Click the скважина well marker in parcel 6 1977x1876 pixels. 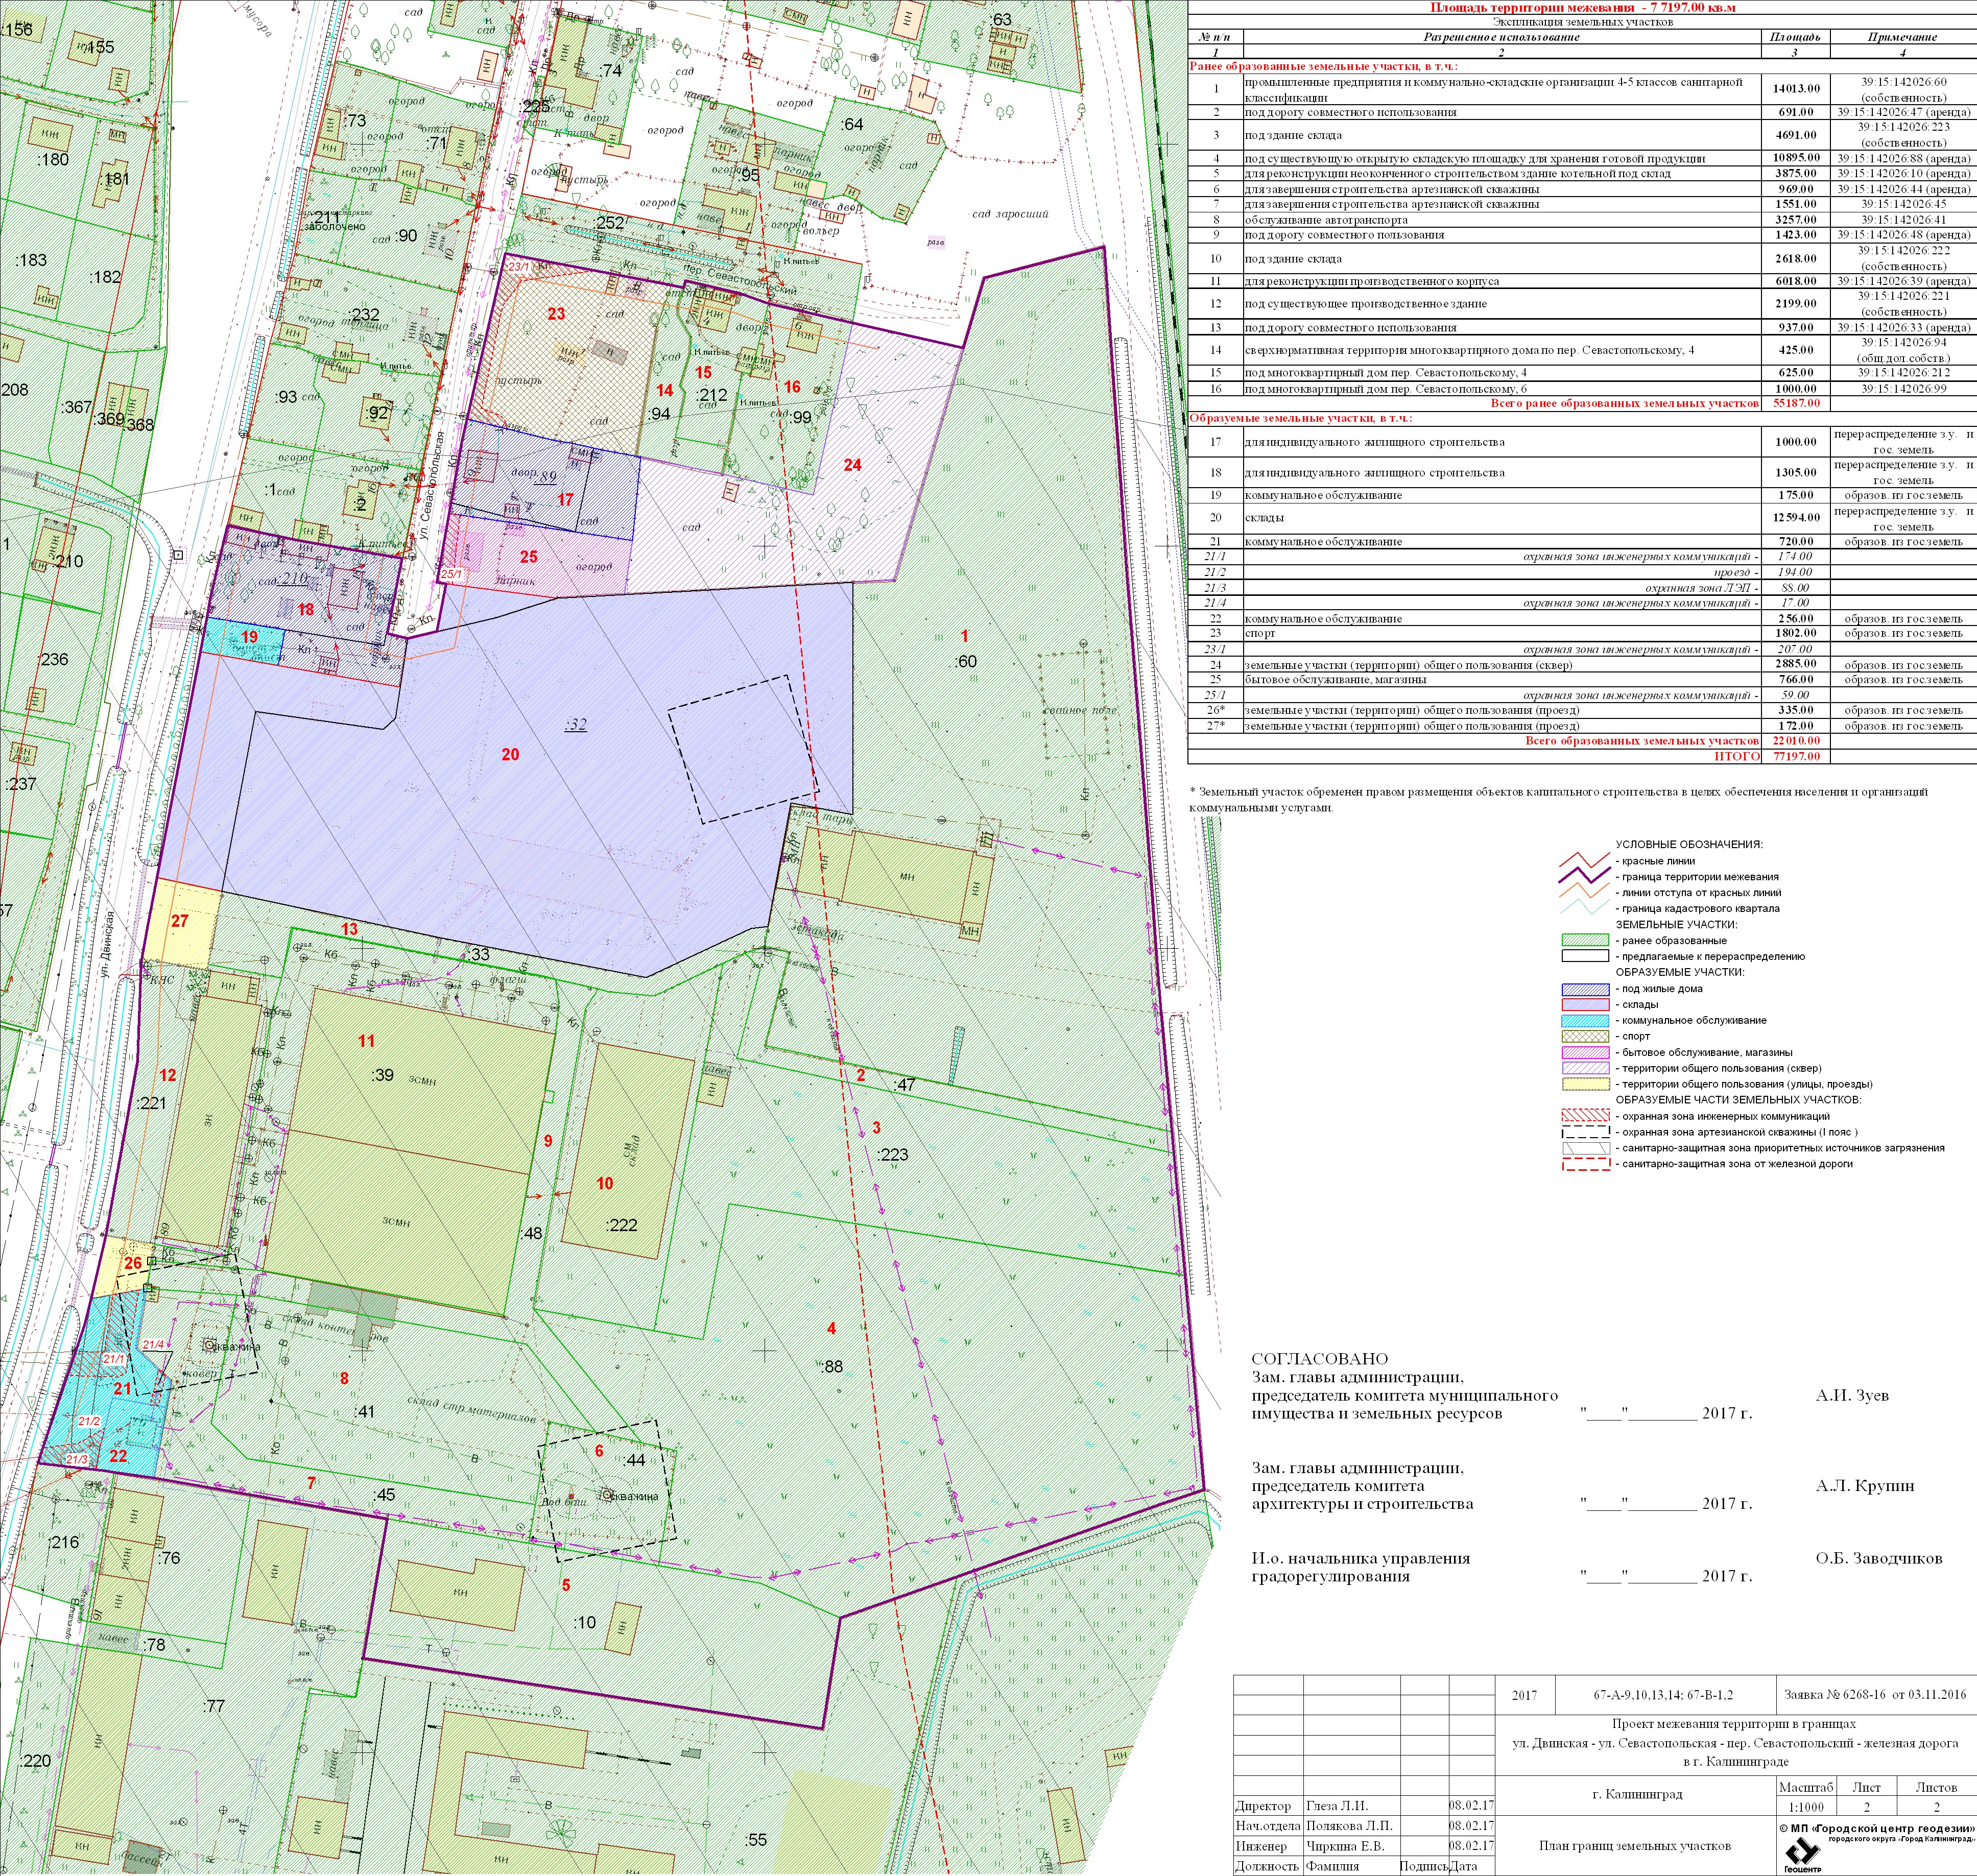point(607,1495)
